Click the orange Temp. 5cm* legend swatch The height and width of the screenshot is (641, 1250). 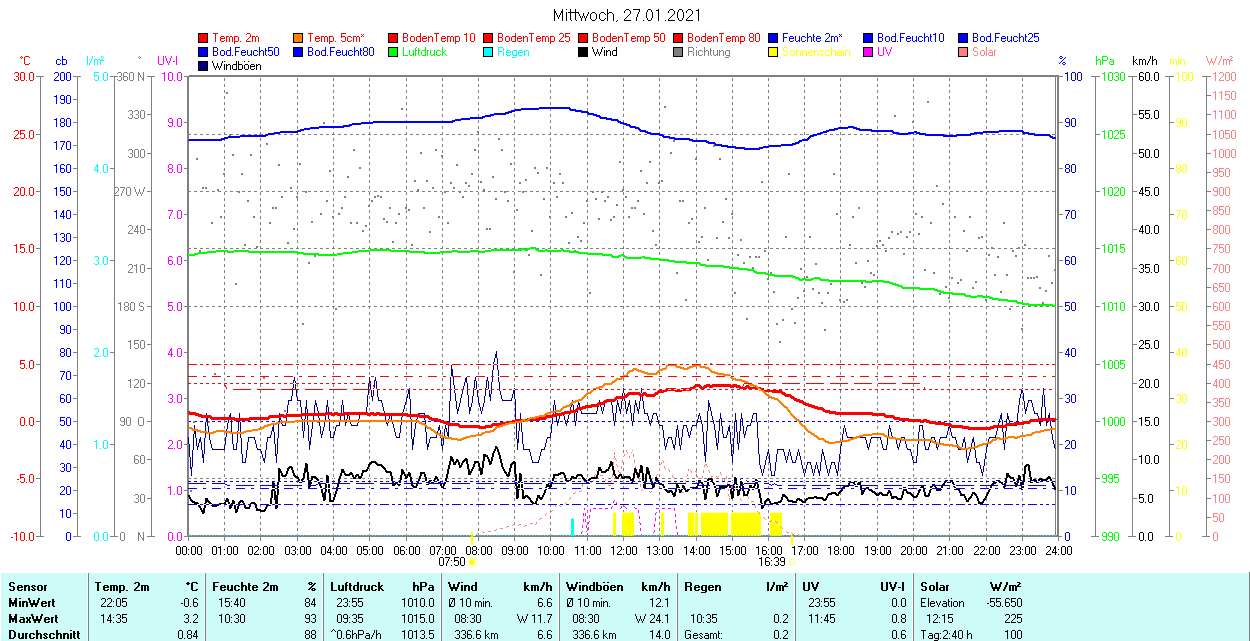pos(299,38)
